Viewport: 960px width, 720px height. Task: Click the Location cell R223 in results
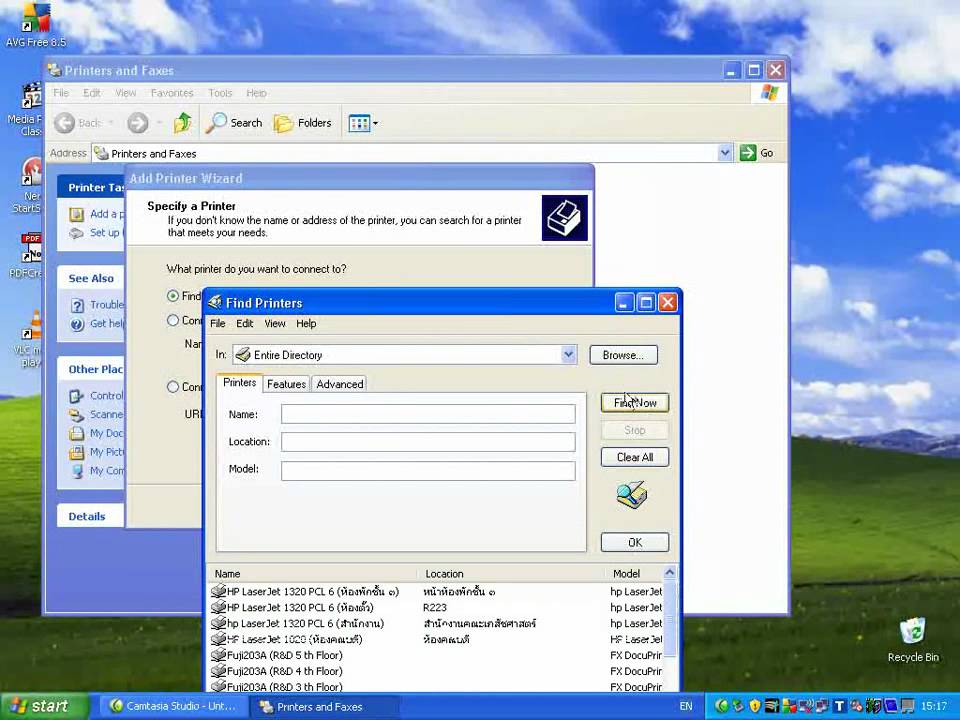coord(435,607)
